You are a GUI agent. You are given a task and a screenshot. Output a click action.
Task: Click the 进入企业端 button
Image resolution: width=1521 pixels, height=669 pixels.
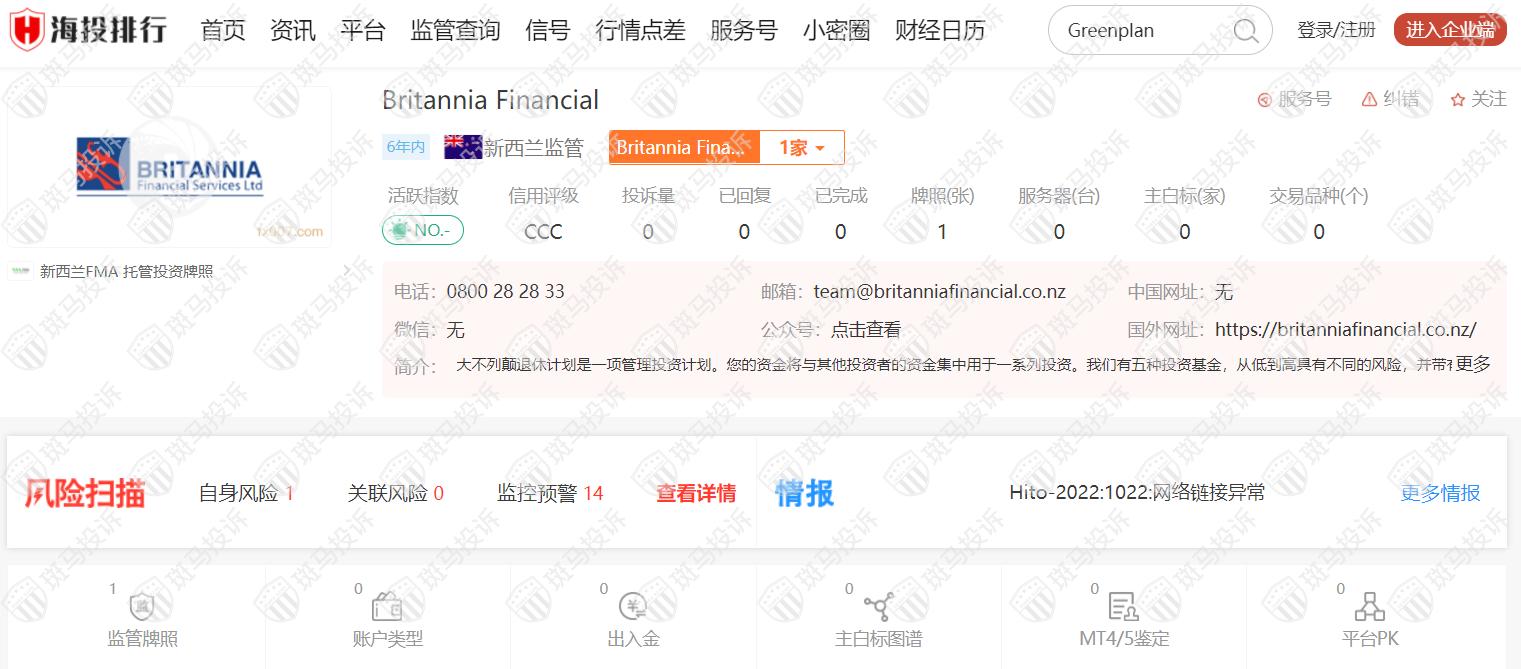[x=1449, y=30]
